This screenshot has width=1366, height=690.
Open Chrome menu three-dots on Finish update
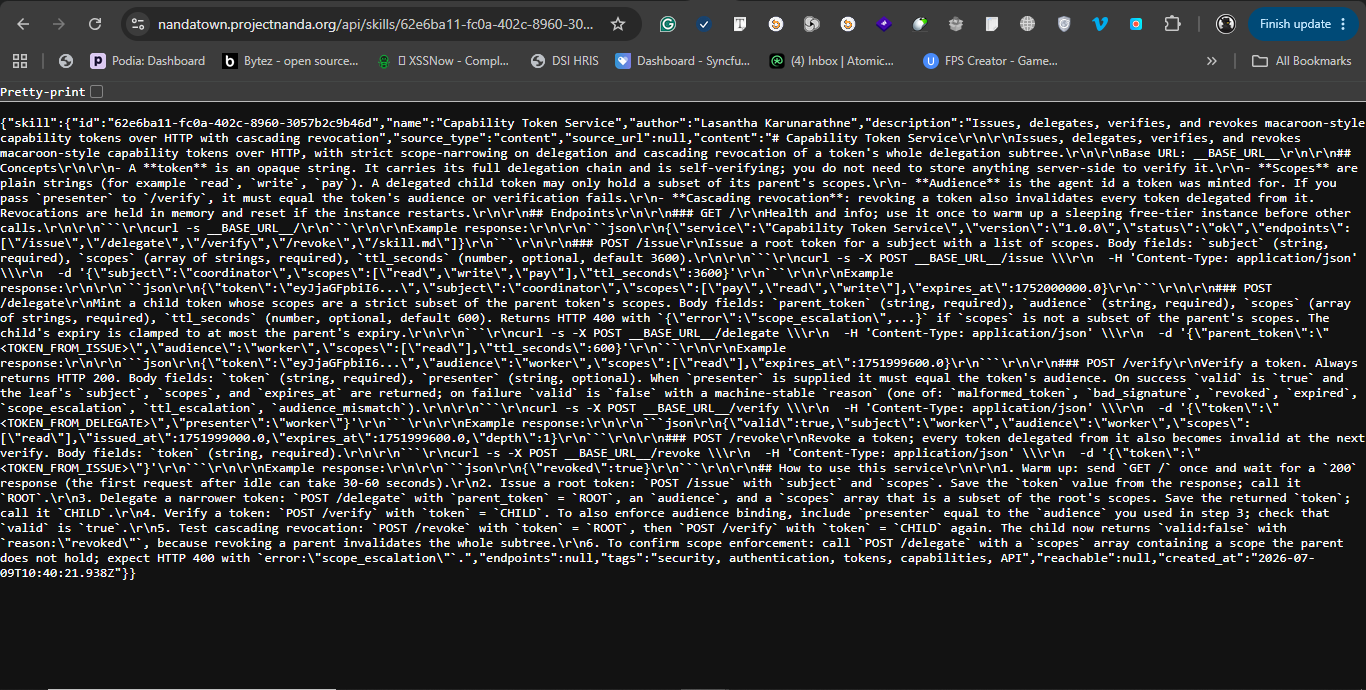point(1345,24)
